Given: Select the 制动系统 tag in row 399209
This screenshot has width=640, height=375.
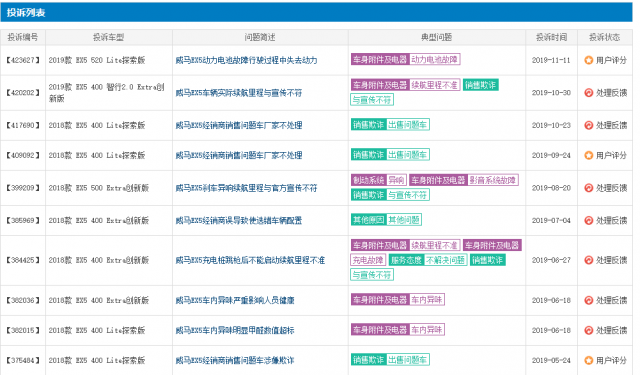Looking at the screenshot, I should [x=369, y=180].
